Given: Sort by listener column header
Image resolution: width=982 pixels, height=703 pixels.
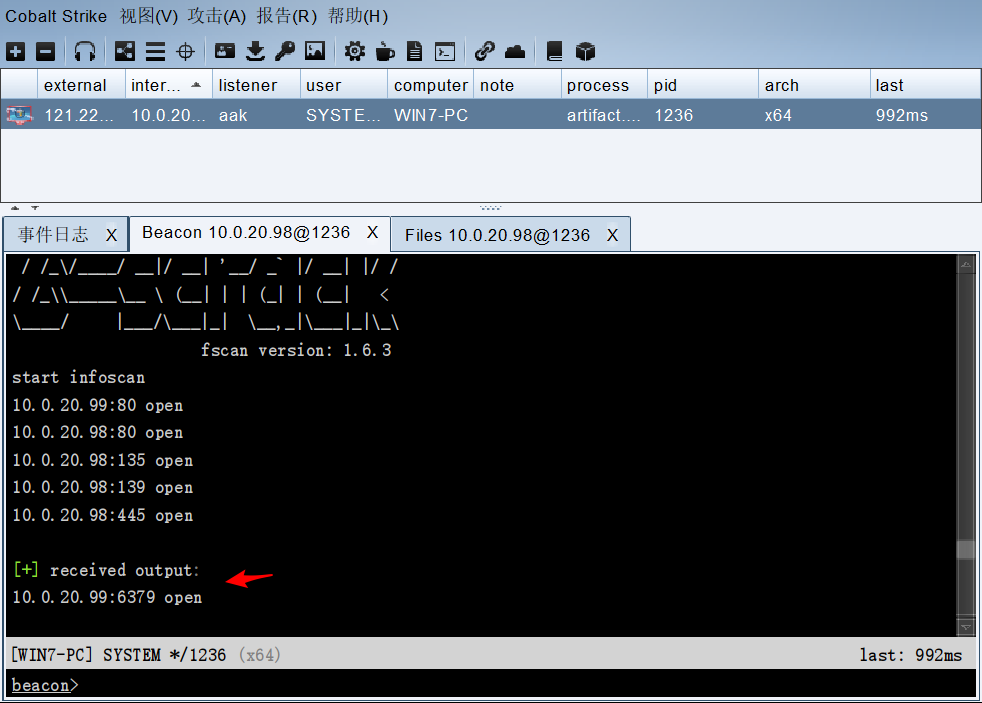Looking at the screenshot, I should click(x=256, y=85).
